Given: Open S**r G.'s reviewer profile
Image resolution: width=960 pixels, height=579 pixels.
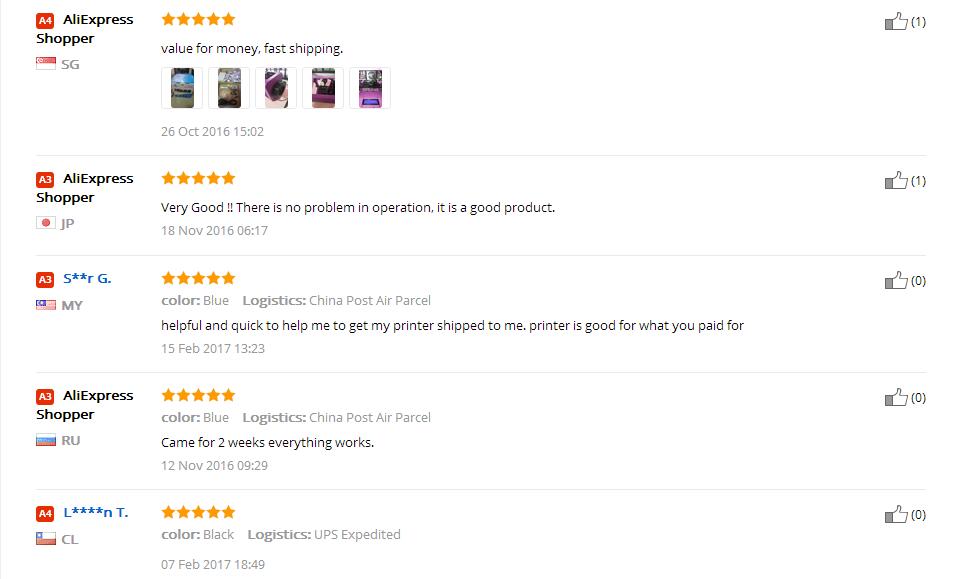Looking at the screenshot, I should pyautogui.click(x=87, y=278).
